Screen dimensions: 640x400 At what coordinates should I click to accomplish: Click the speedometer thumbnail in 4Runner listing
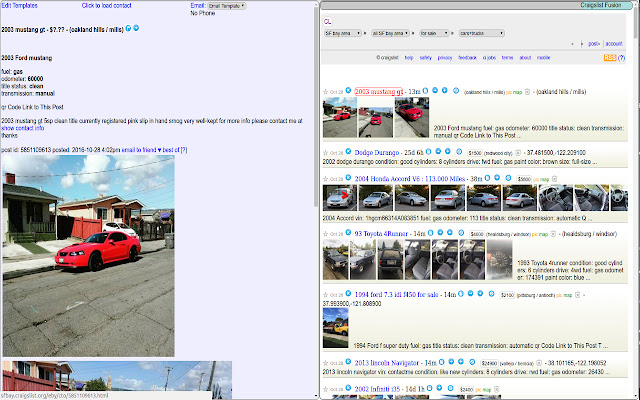click(x=500, y=260)
